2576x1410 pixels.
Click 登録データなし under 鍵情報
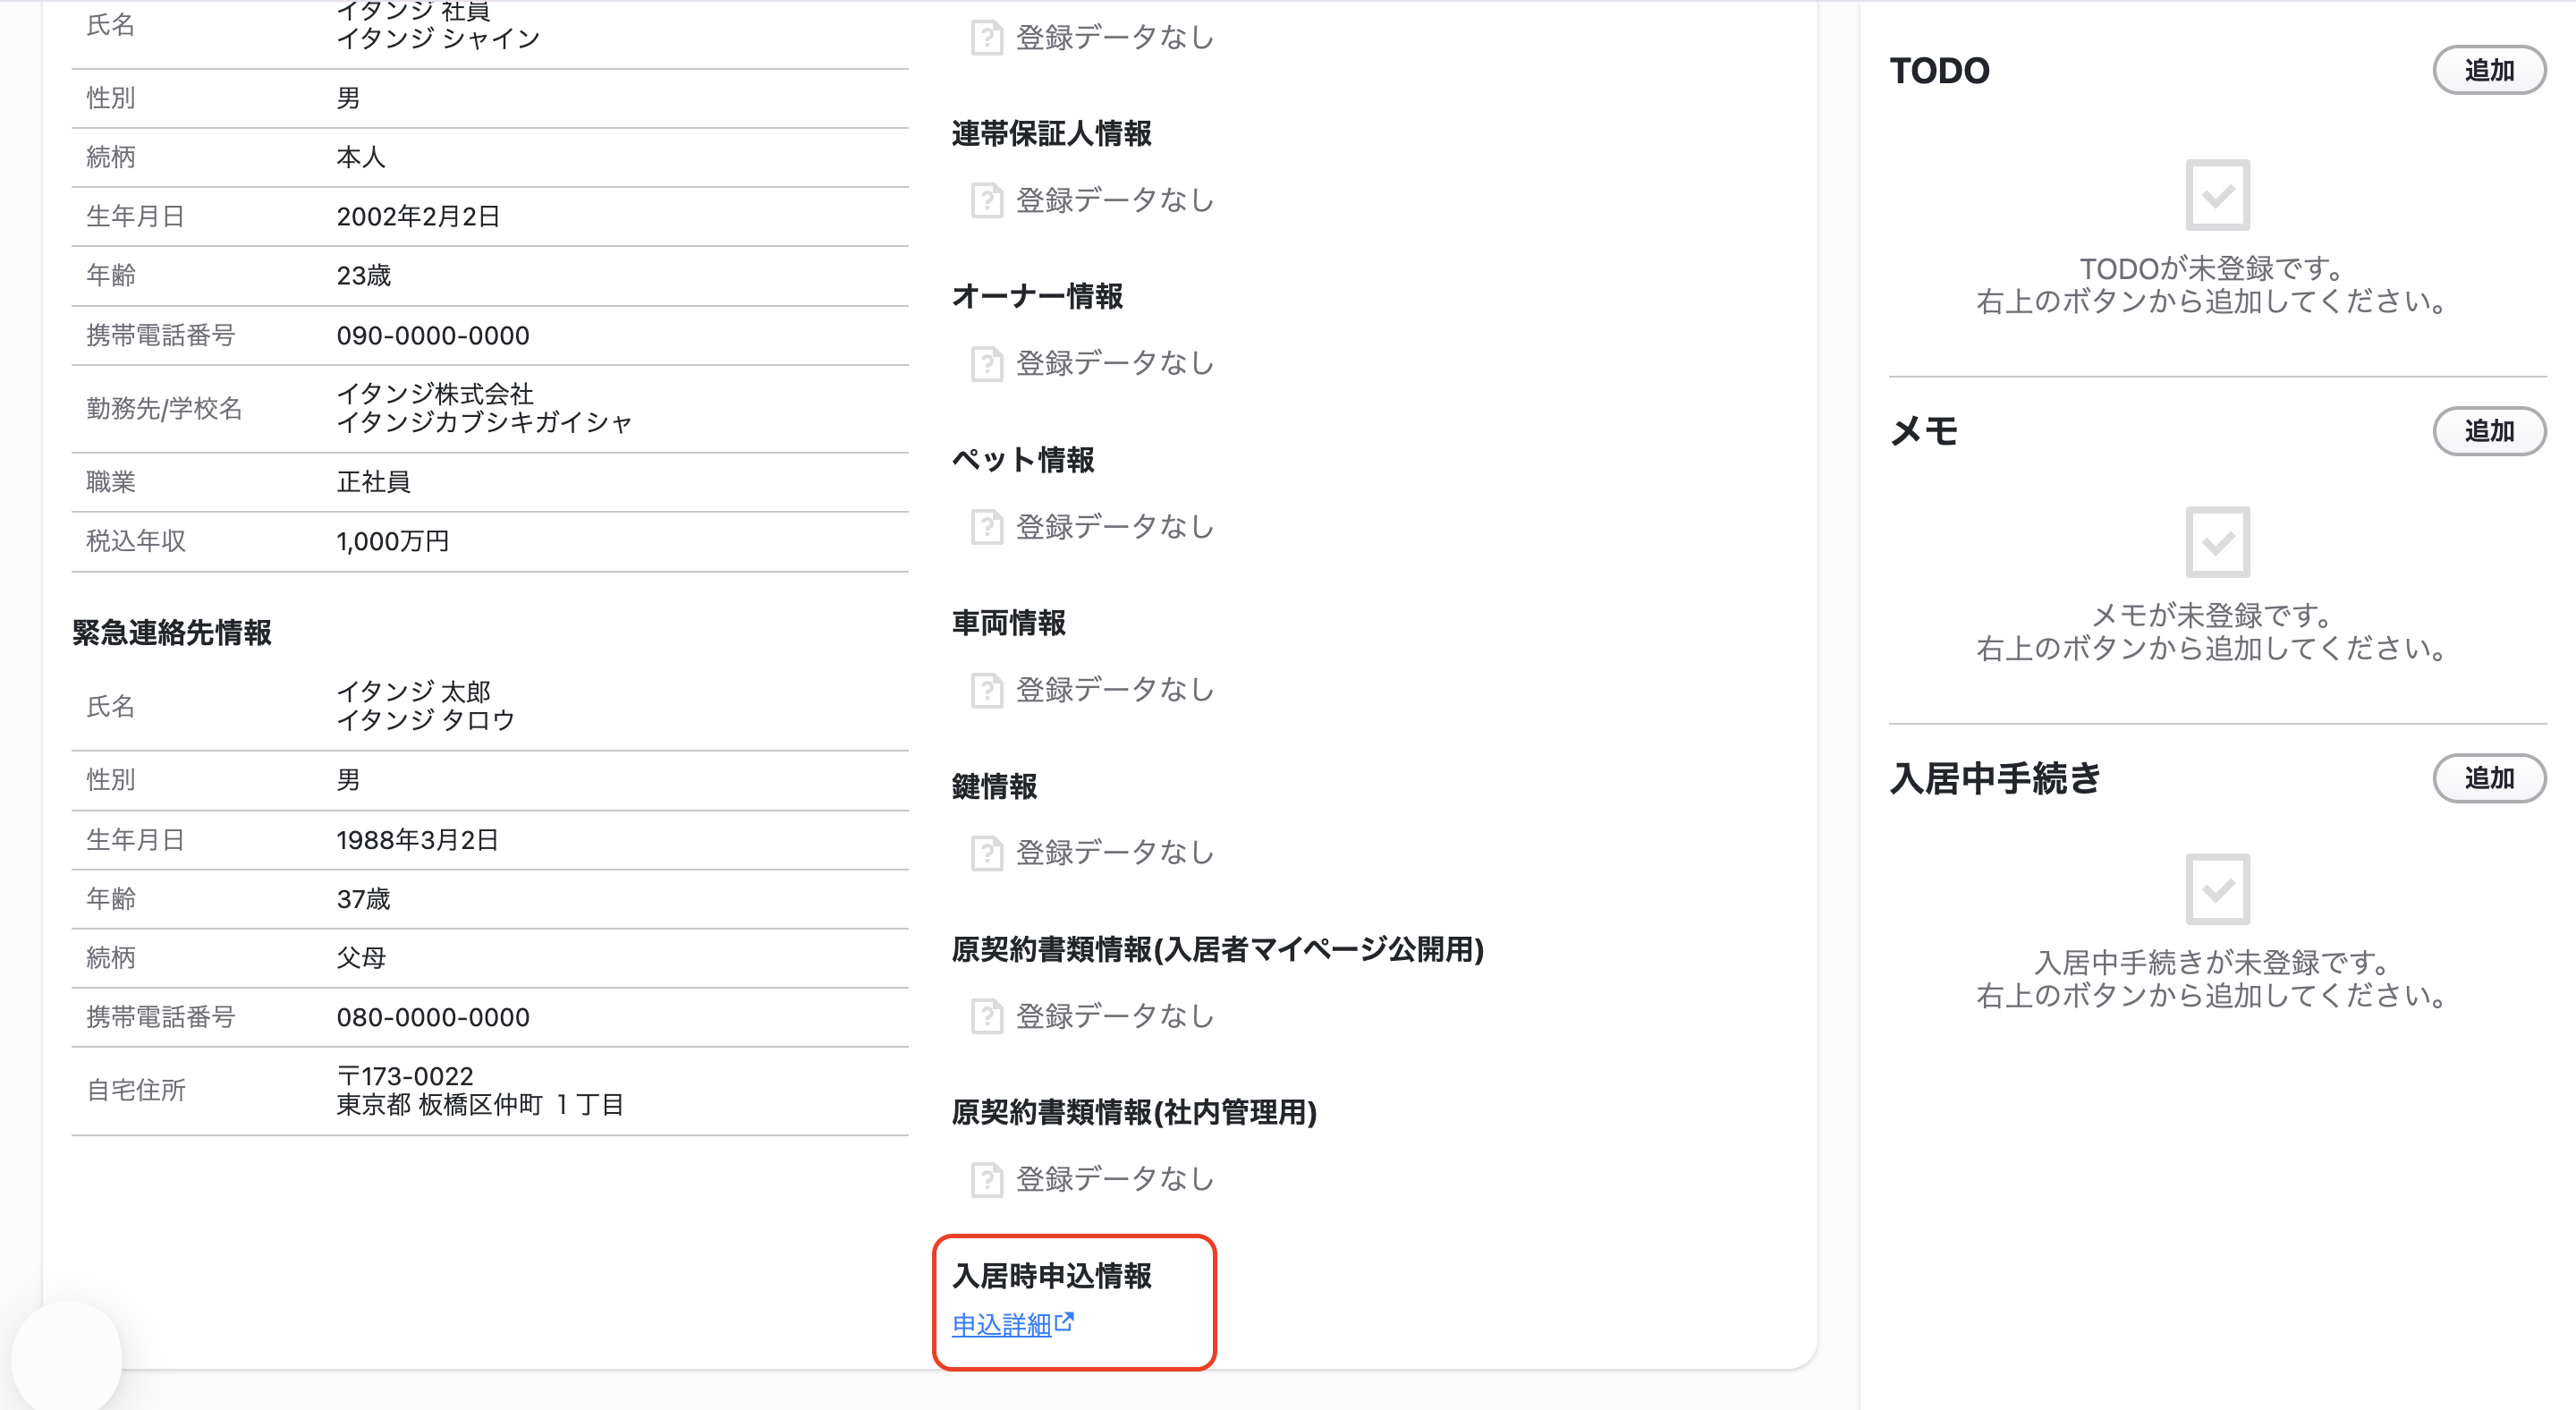tap(1114, 853)
